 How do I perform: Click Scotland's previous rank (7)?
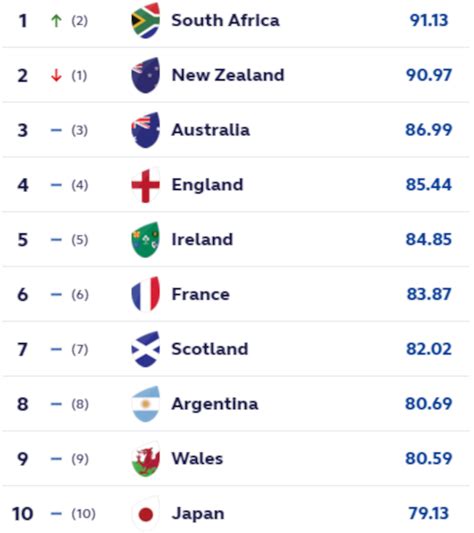pos(80,349)
